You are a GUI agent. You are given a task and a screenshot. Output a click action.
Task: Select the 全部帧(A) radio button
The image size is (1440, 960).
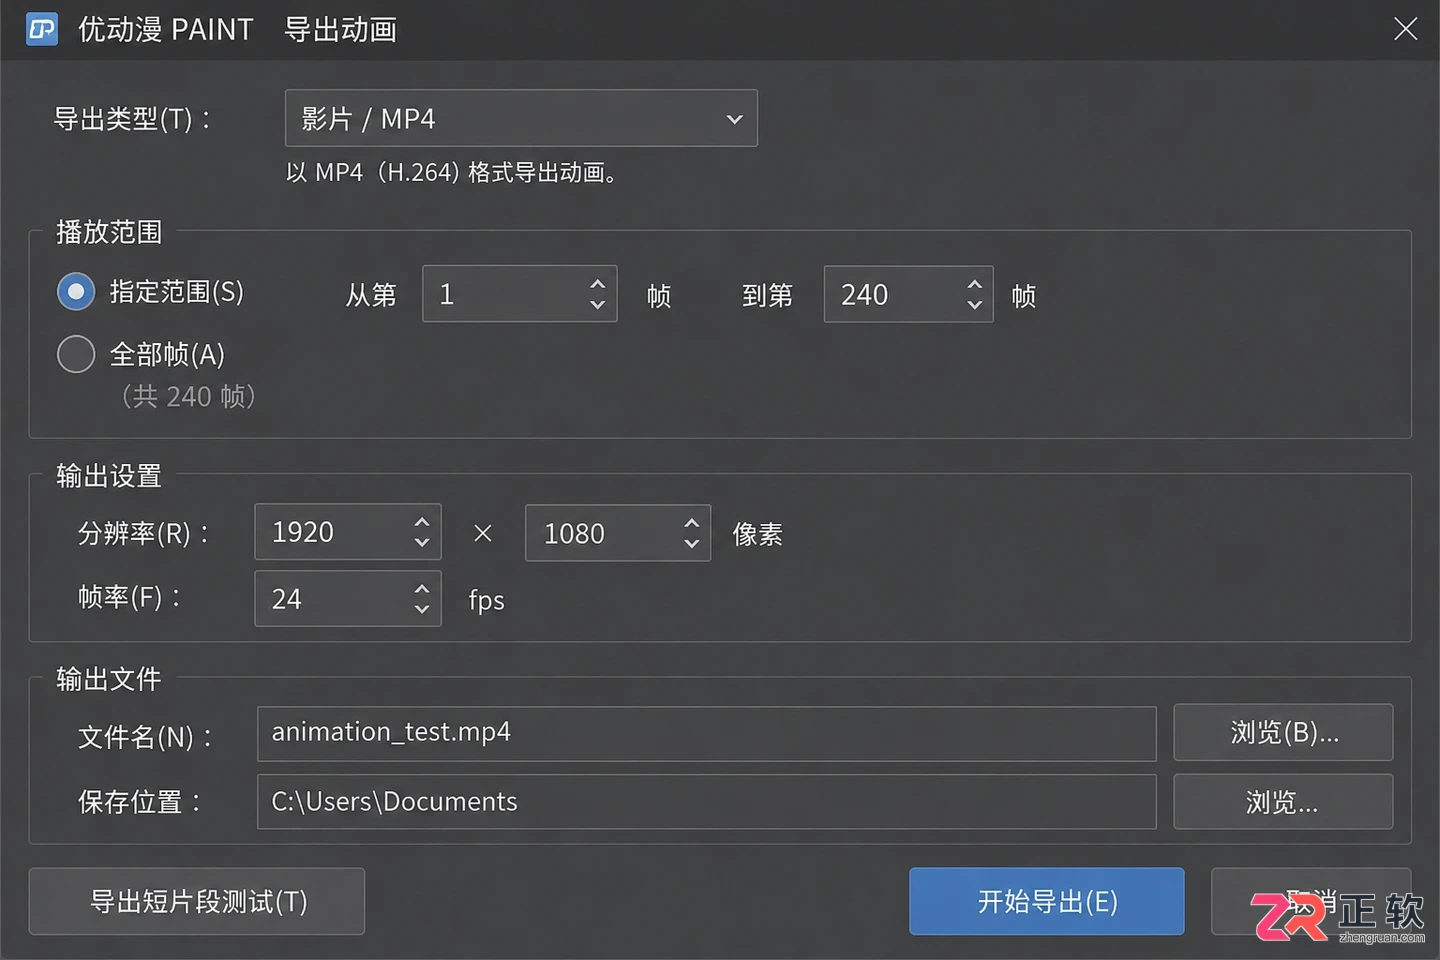click(76, 354)
